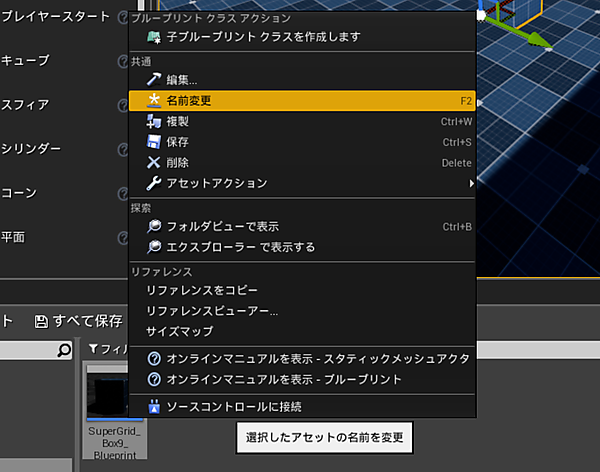Click the help icon beside プレイヤースタート
Viewport: 600px width, 472px height.
(x=122, y=17)
